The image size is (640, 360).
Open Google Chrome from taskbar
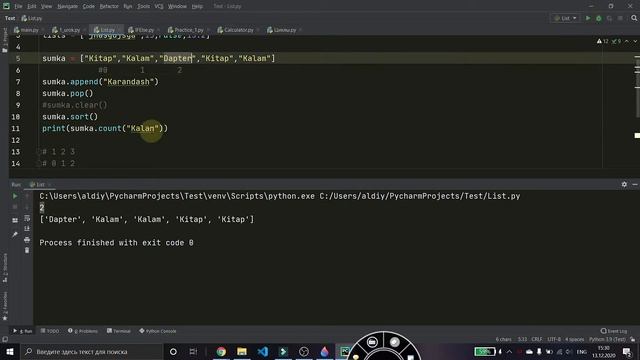pyautogui.click(x=221, y=351)
